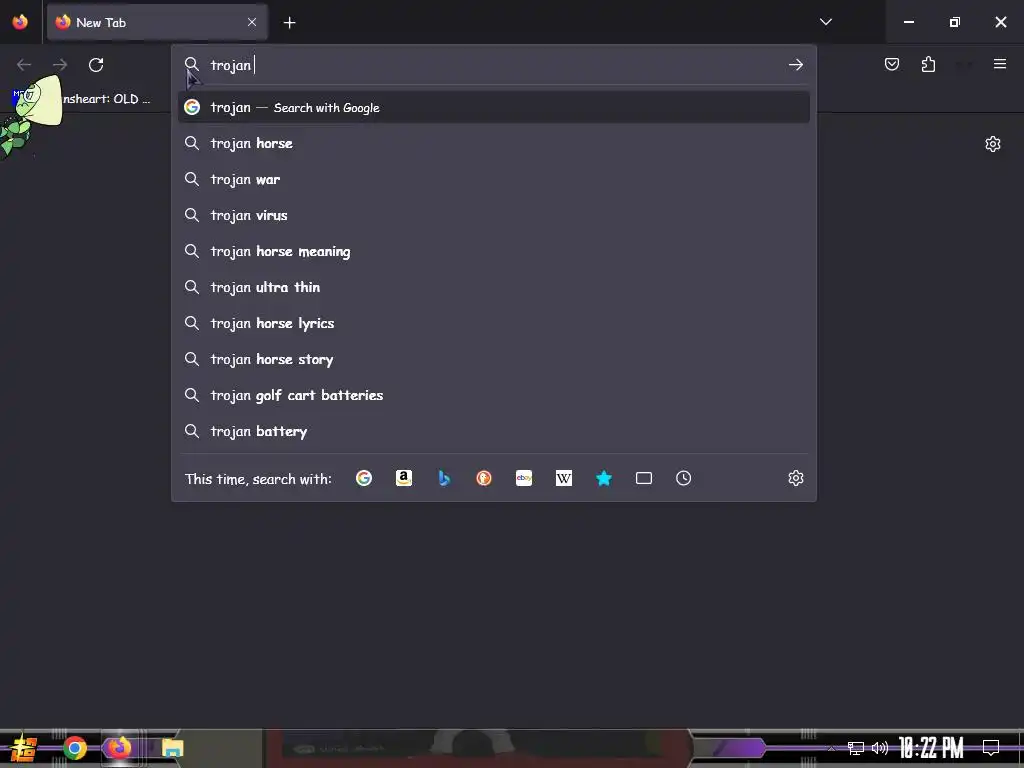Search with Google engine icon
The height and width of the screenshot is (768, 1024).
tap(364, 478)
